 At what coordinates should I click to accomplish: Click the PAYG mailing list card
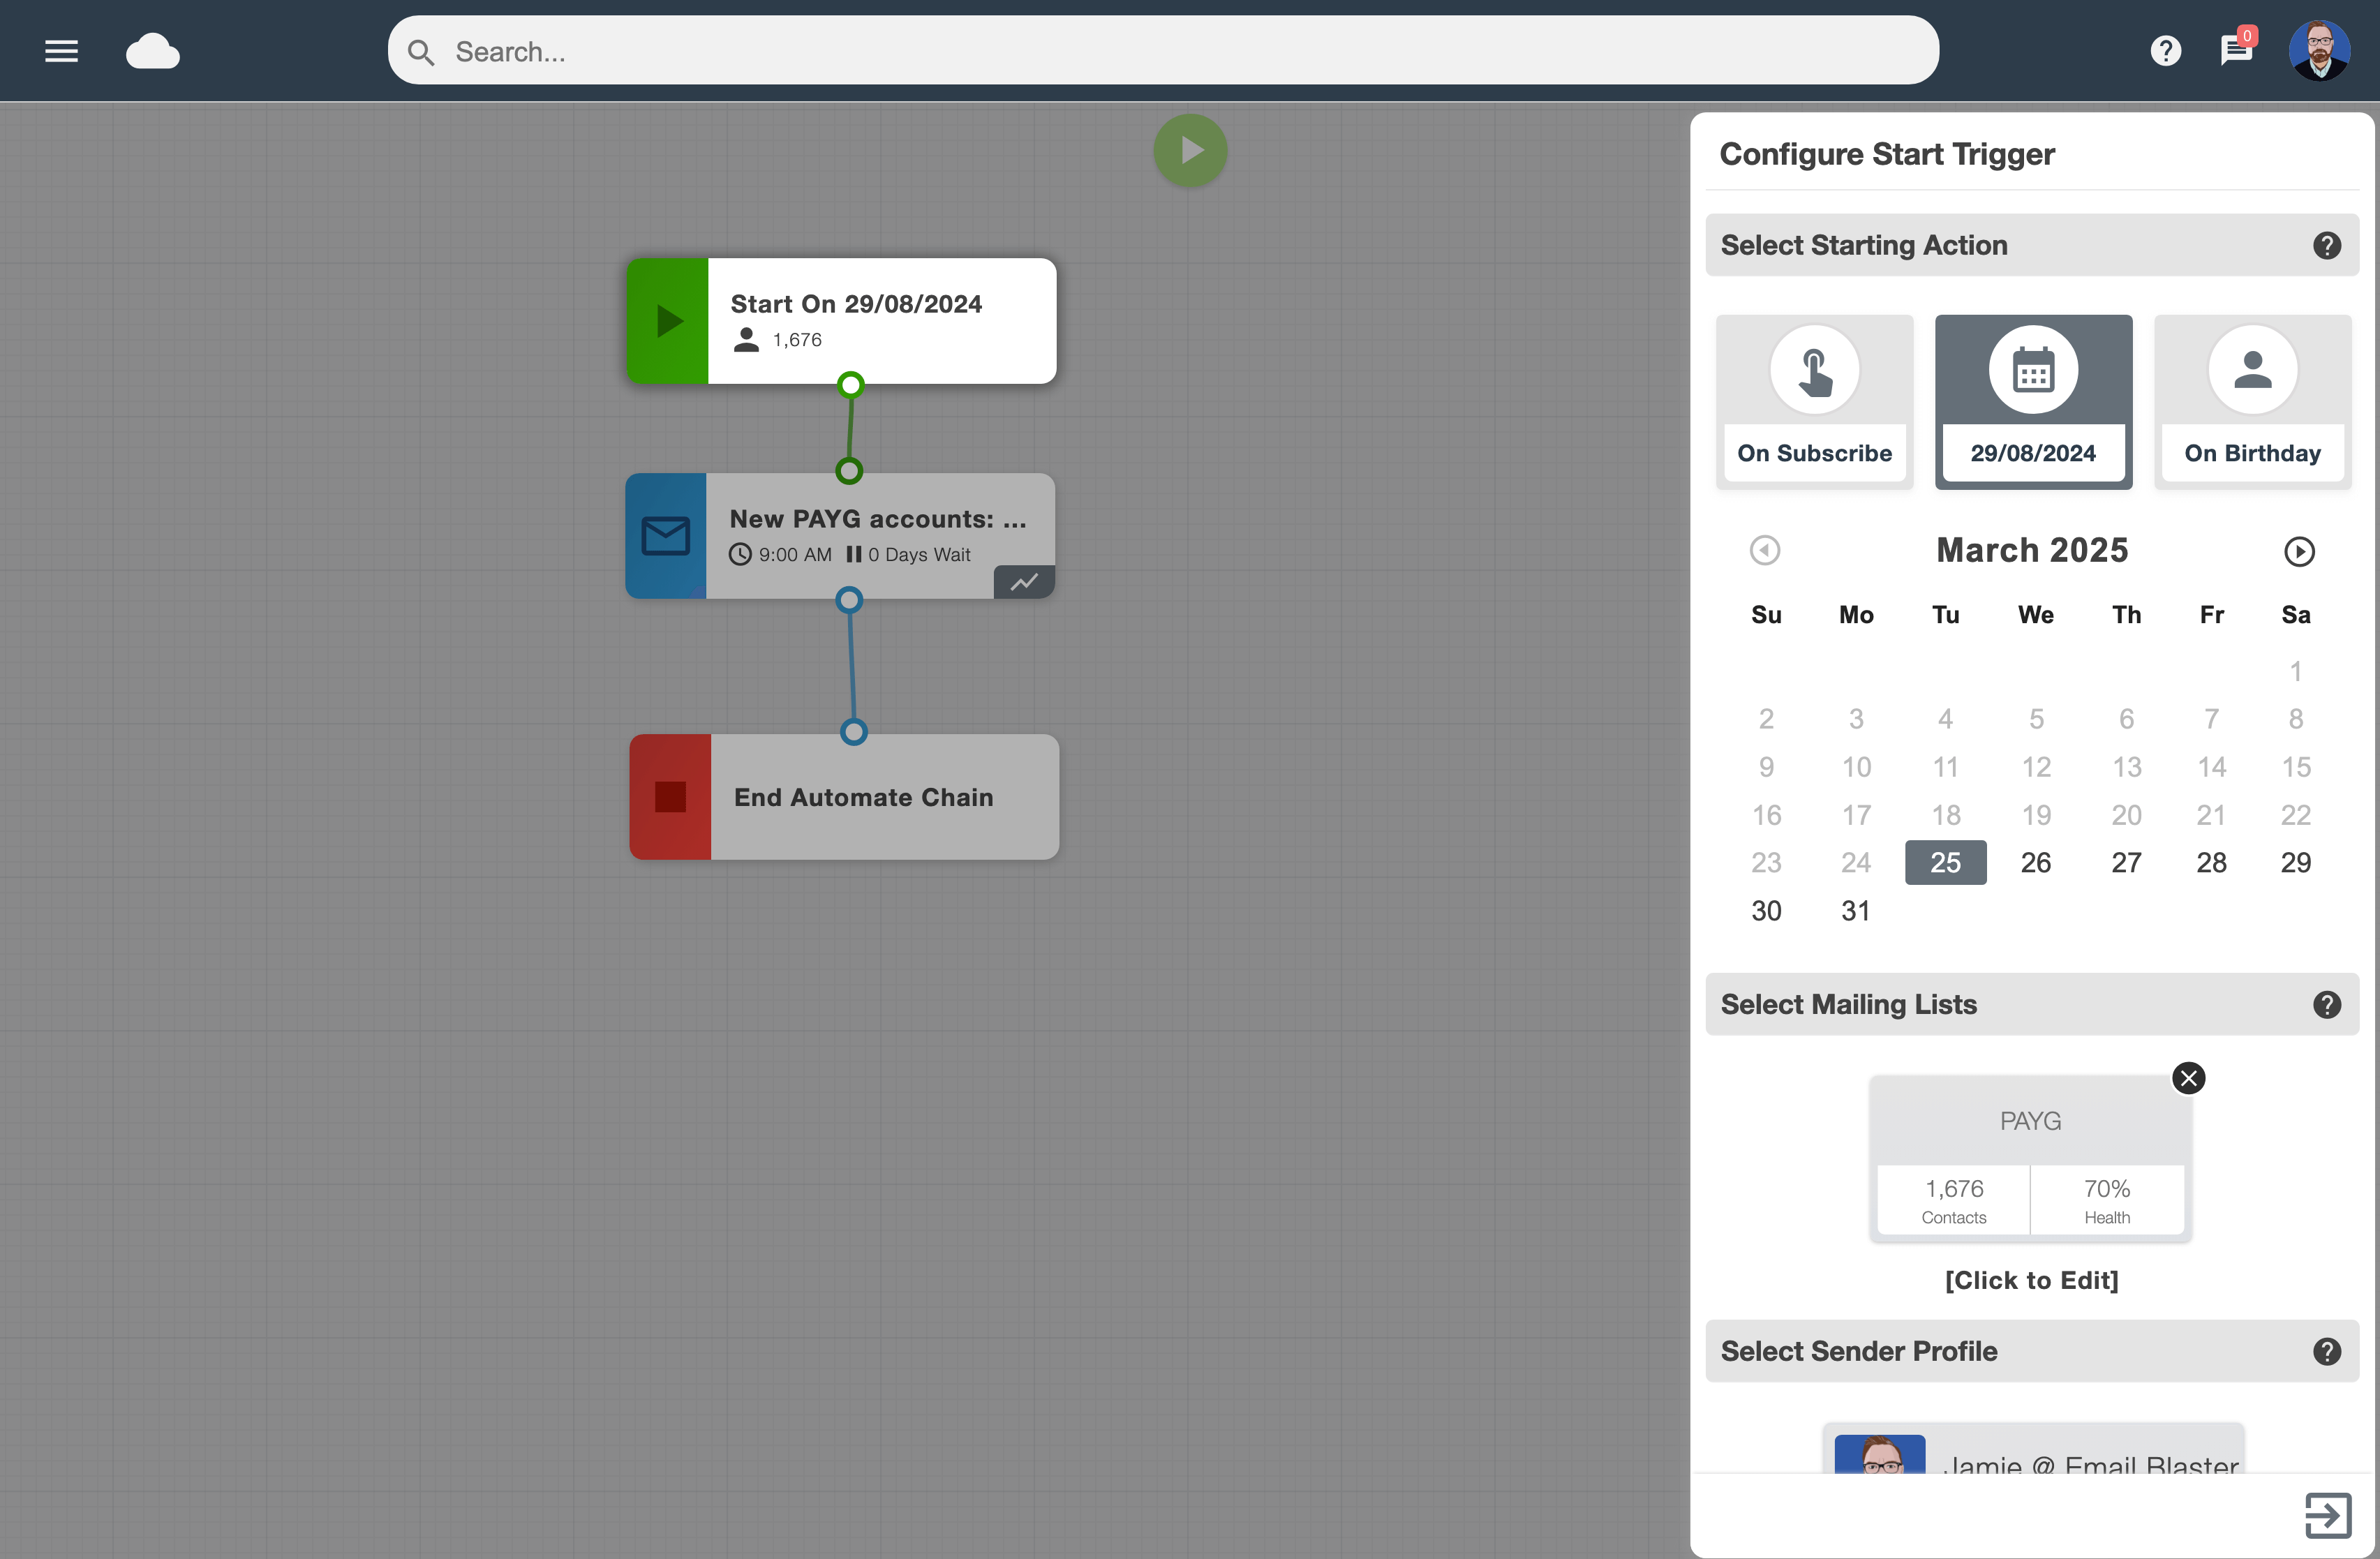pyautogui.click(x=2030, y=1159)
